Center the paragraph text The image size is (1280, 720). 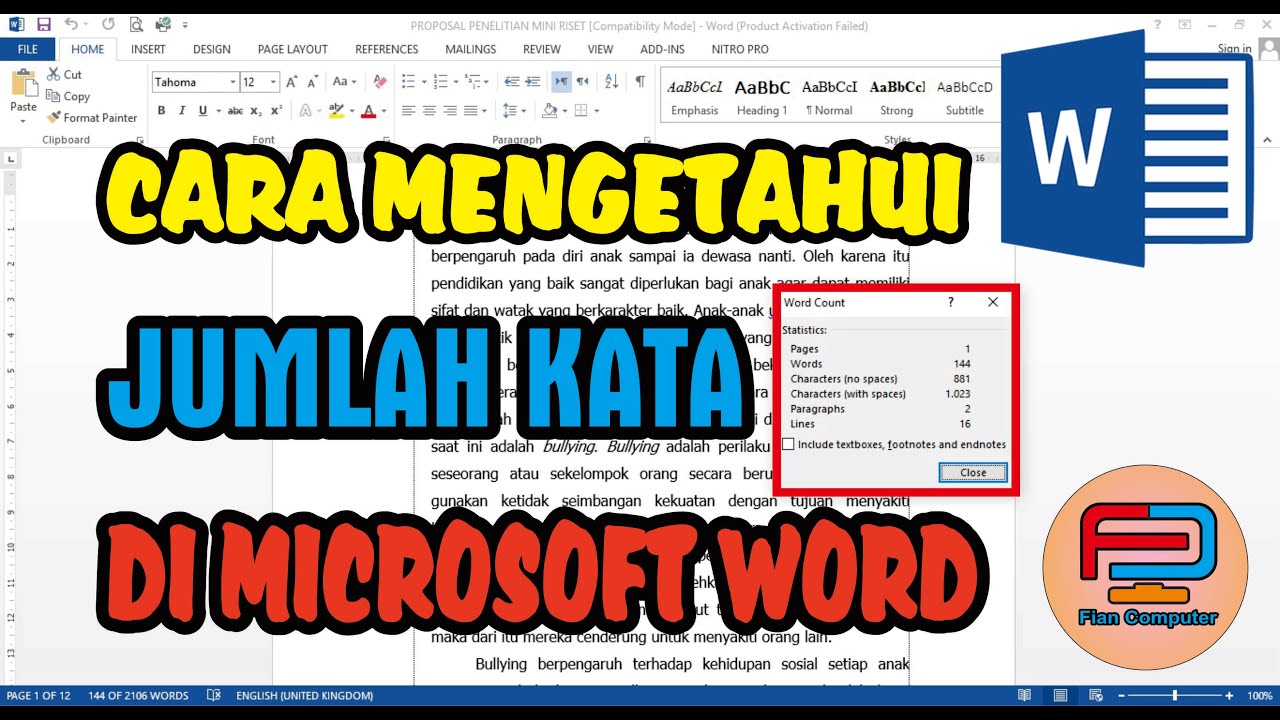(x=429, y=111)
